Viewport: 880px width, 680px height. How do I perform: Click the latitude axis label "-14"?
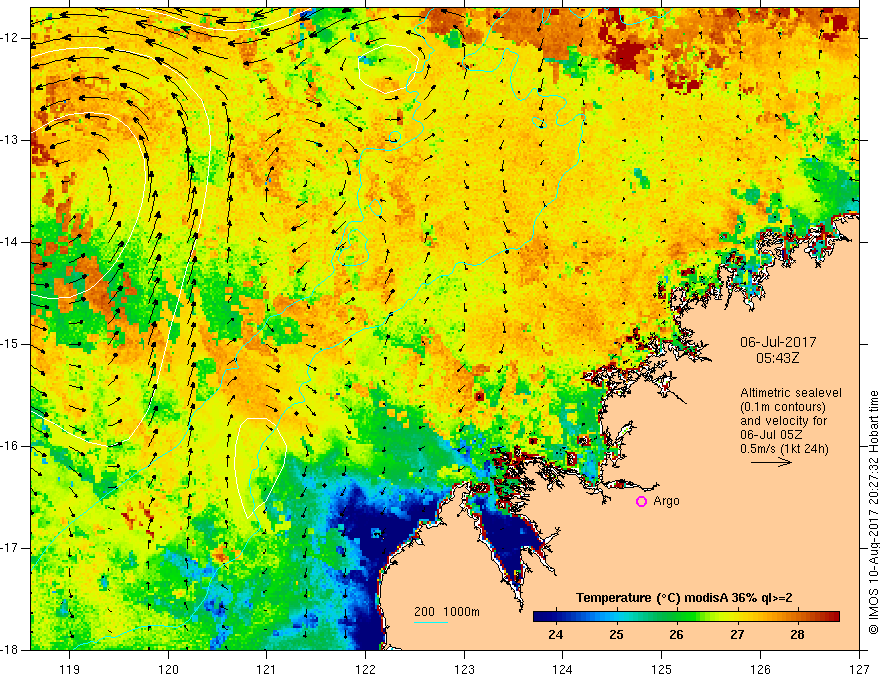[10, 242]
